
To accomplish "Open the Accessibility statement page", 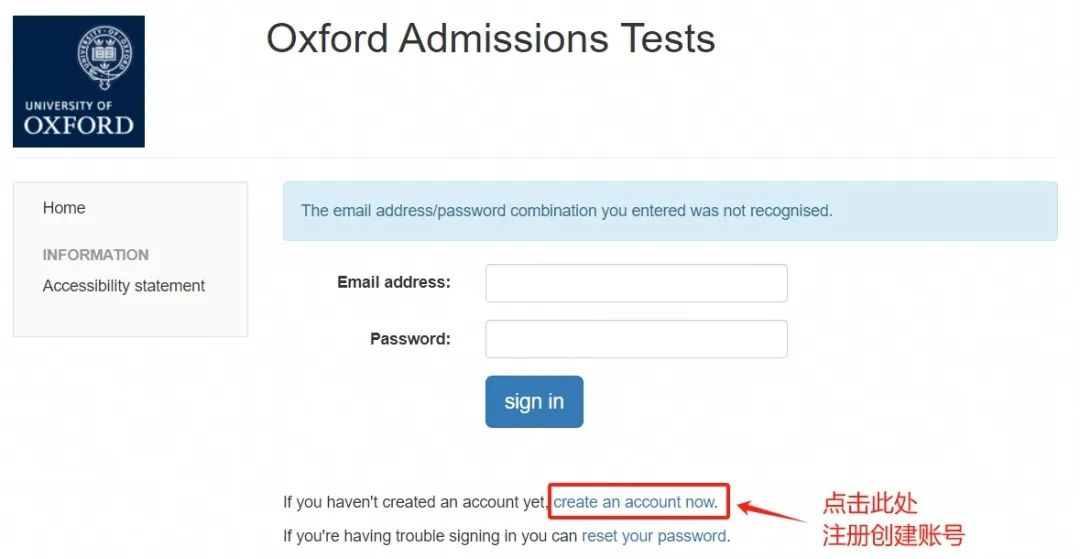I will [x=124, y=286].
